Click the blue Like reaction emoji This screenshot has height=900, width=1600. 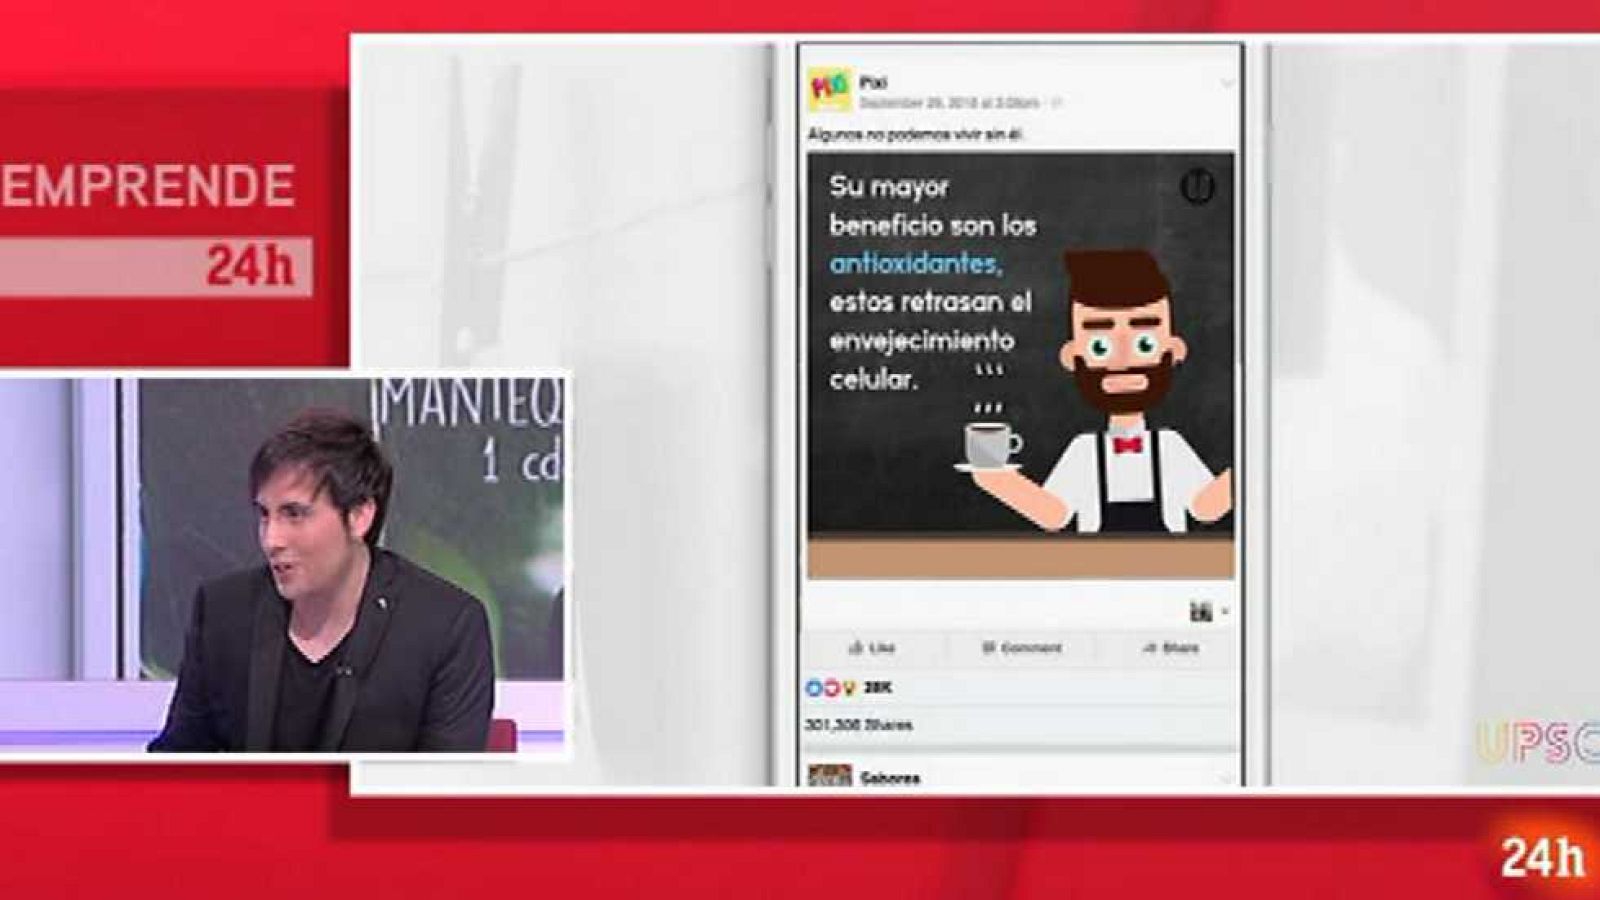tap(813, 688)
